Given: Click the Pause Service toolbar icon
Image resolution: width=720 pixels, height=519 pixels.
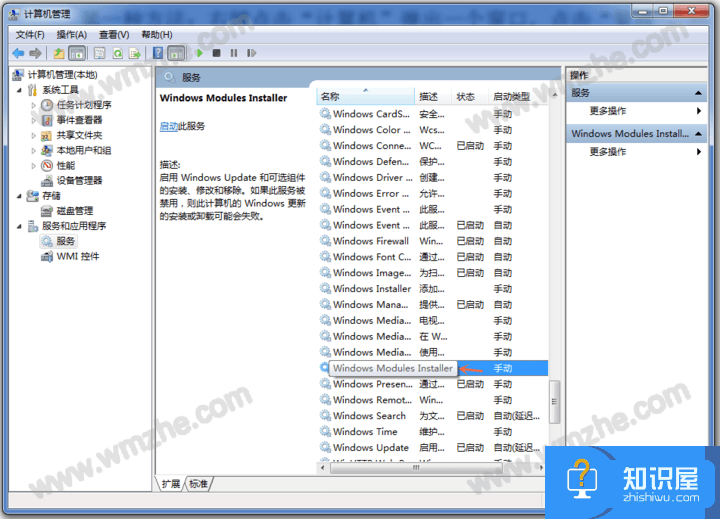Looking at the screenshot, I should (234, 53).
